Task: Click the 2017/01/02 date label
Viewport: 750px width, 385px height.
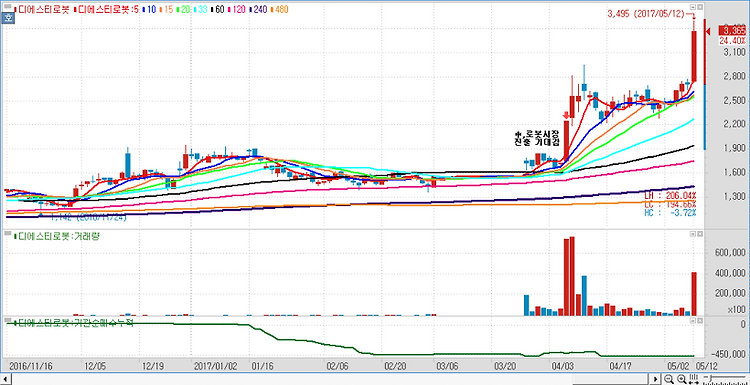Action: point(215,365)
